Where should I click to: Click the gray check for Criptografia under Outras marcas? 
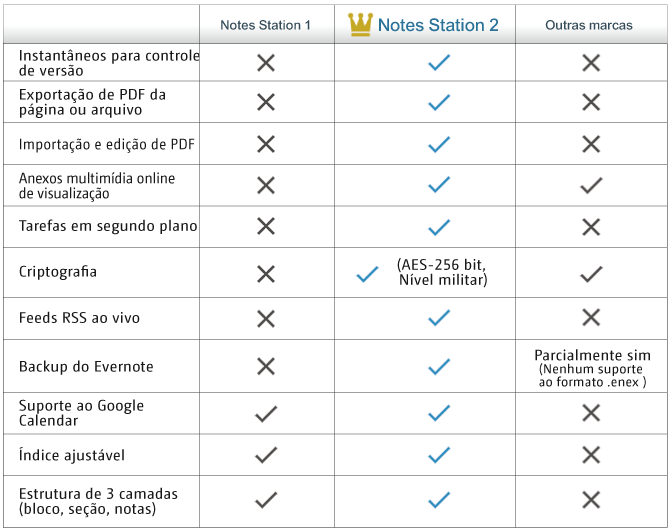591,273
